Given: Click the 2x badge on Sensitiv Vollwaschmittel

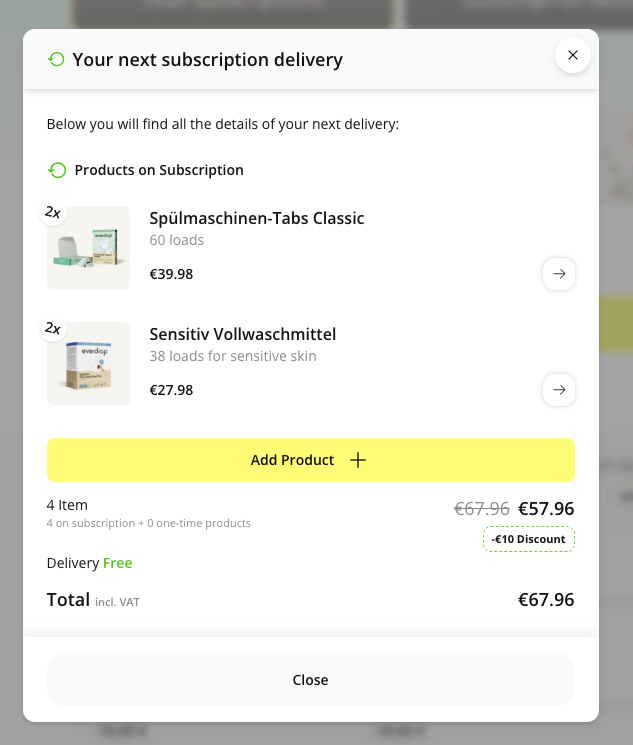Looking at the screenshot, I should point(52,328).
